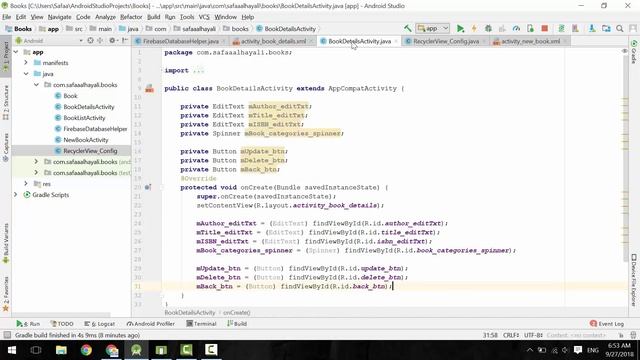Open the File menu

[x=7, y=17]
